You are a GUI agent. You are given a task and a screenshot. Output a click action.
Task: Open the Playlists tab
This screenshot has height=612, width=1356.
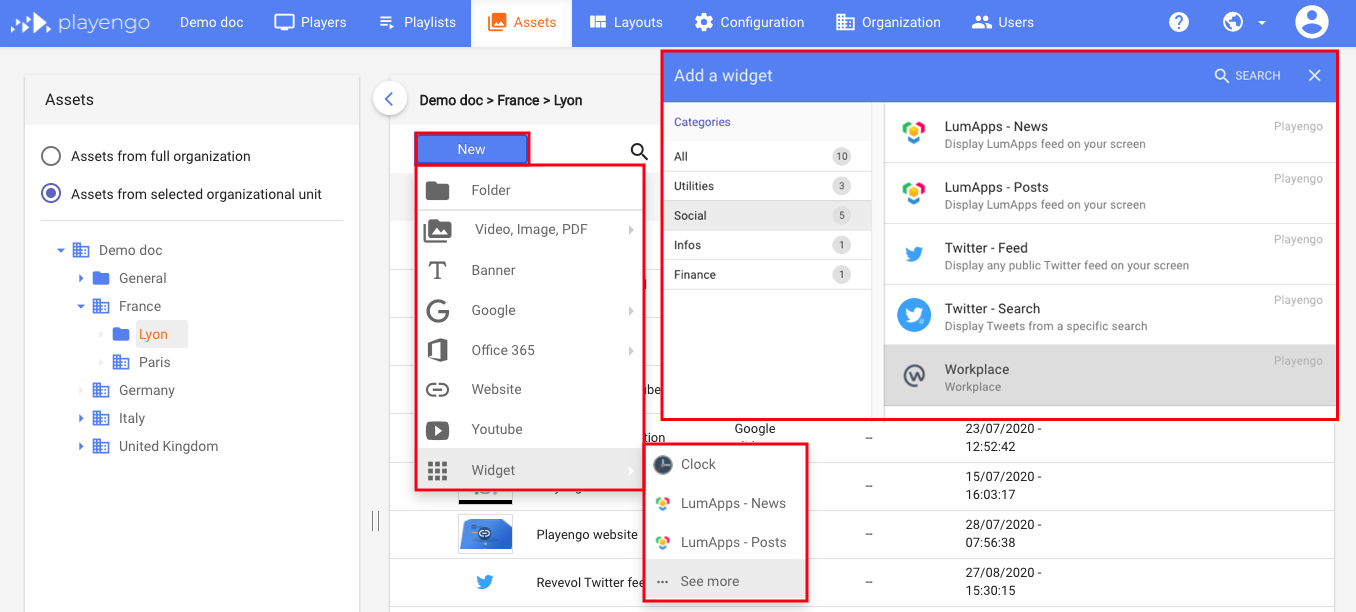coord(417,22)
